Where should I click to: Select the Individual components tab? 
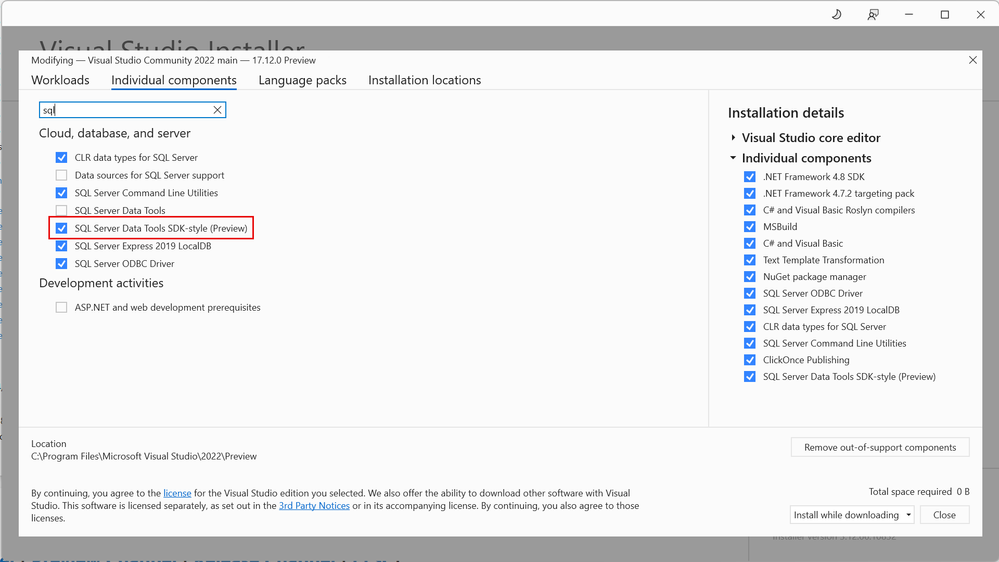click(x=174, y=80)
